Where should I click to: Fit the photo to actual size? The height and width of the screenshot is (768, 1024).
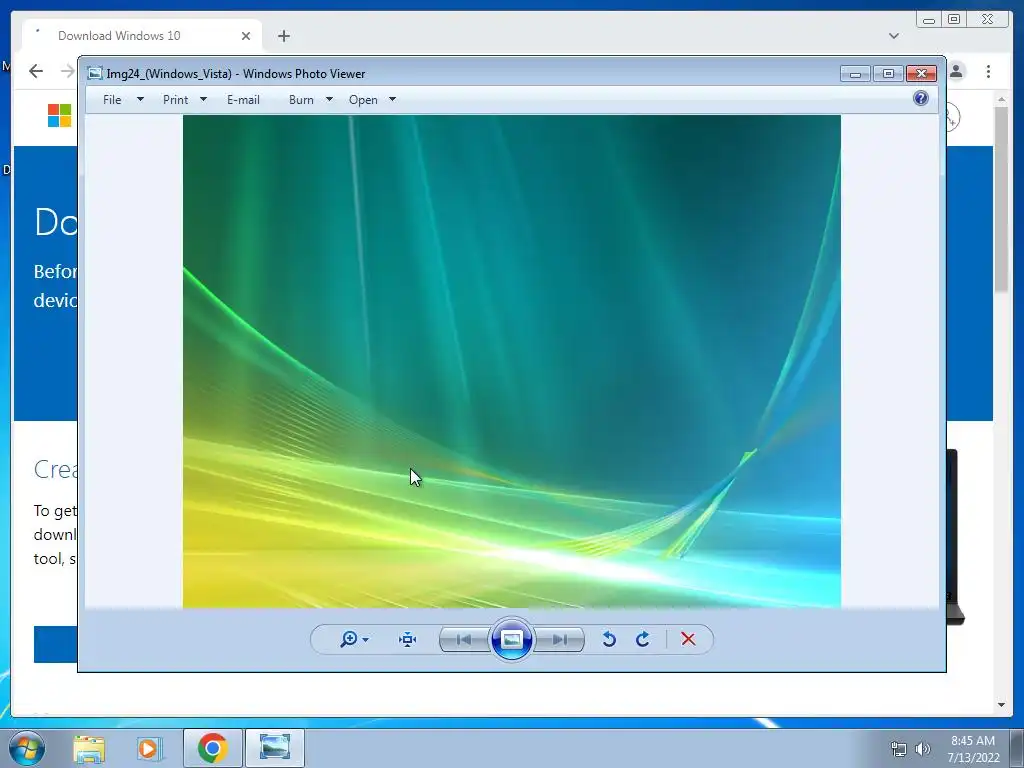point(408,639)
